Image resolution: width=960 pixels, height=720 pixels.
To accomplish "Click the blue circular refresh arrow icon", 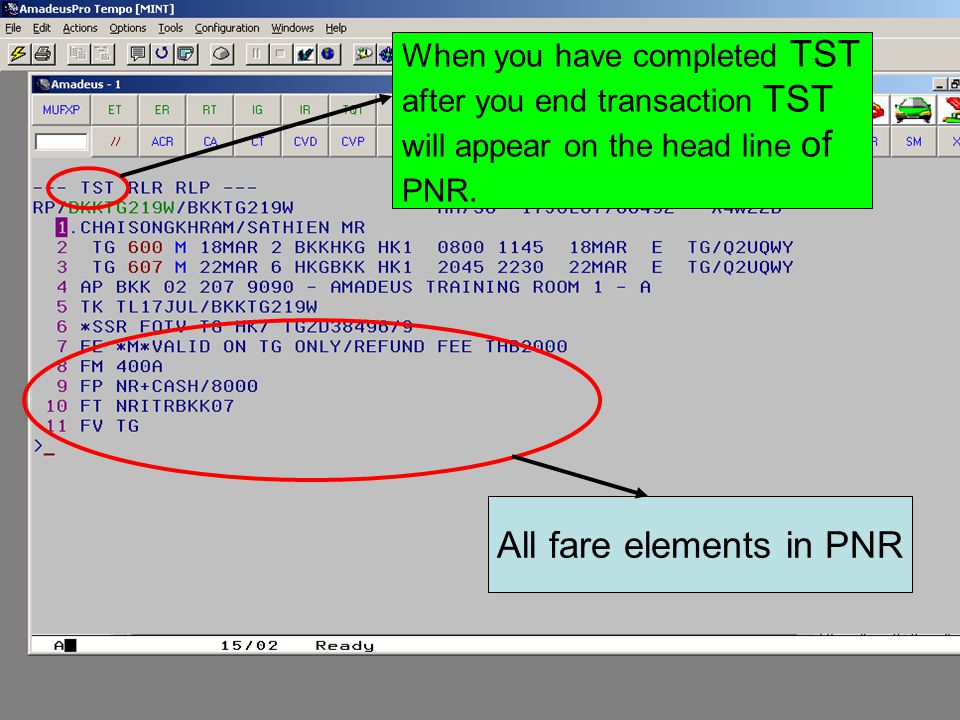I will click(162, 54).
